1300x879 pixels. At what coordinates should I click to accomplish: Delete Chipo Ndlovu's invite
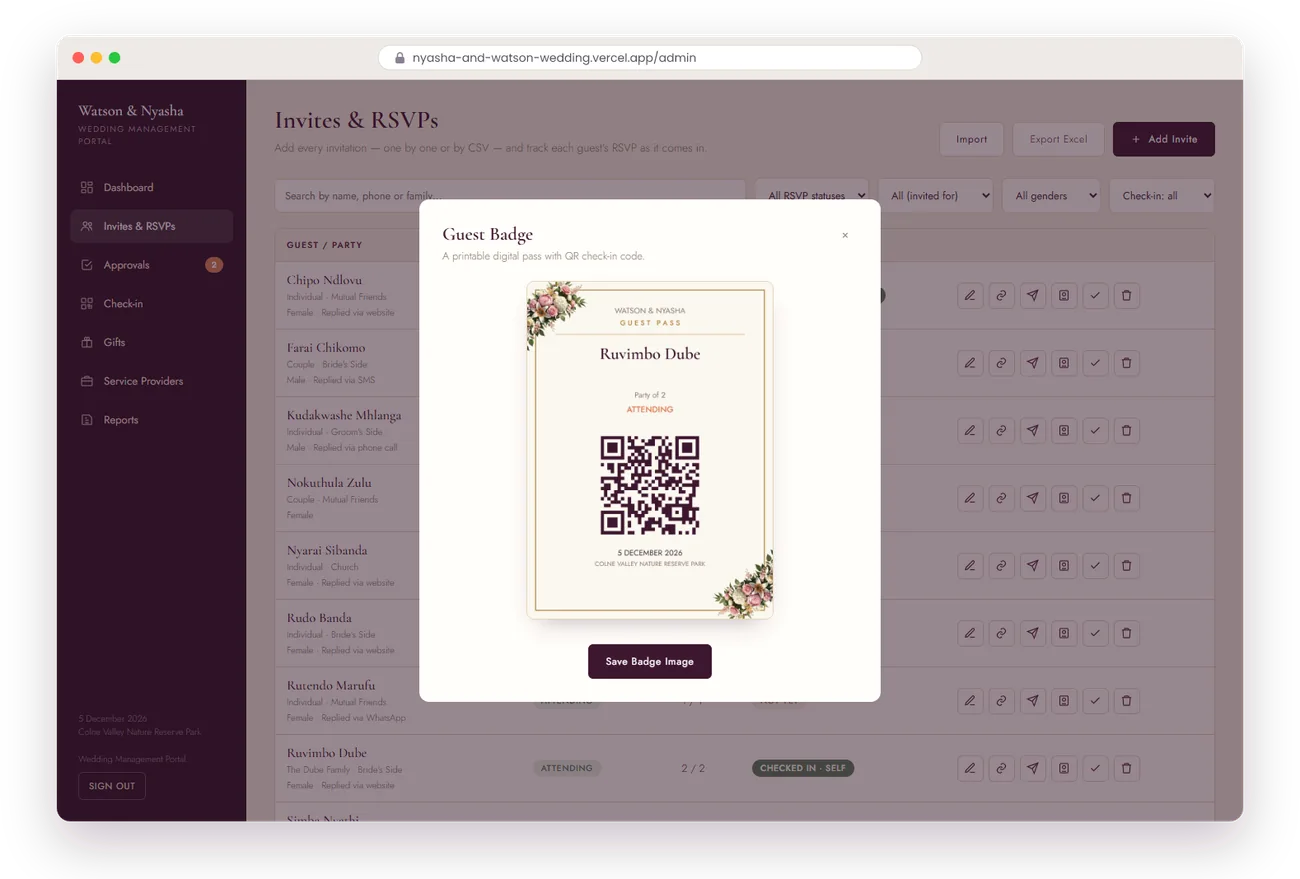(1127, 296)
